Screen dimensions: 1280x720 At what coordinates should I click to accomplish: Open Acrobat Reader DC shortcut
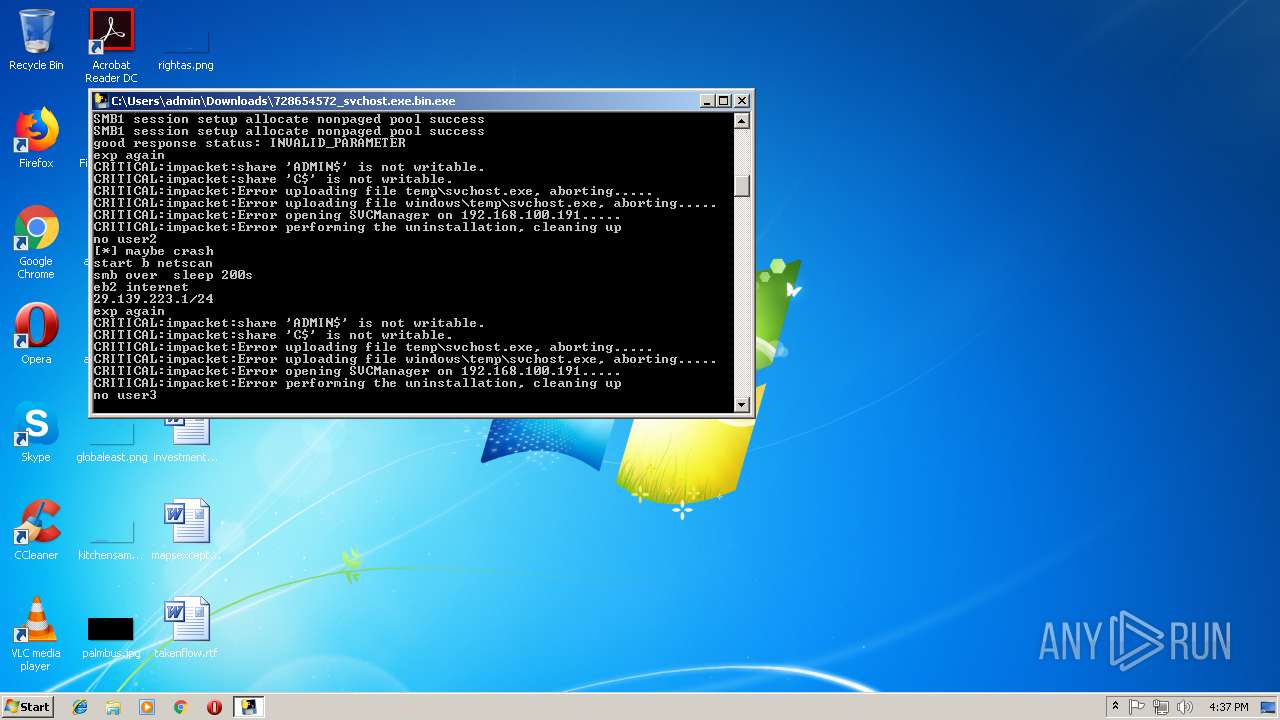(x=111, y=45)
